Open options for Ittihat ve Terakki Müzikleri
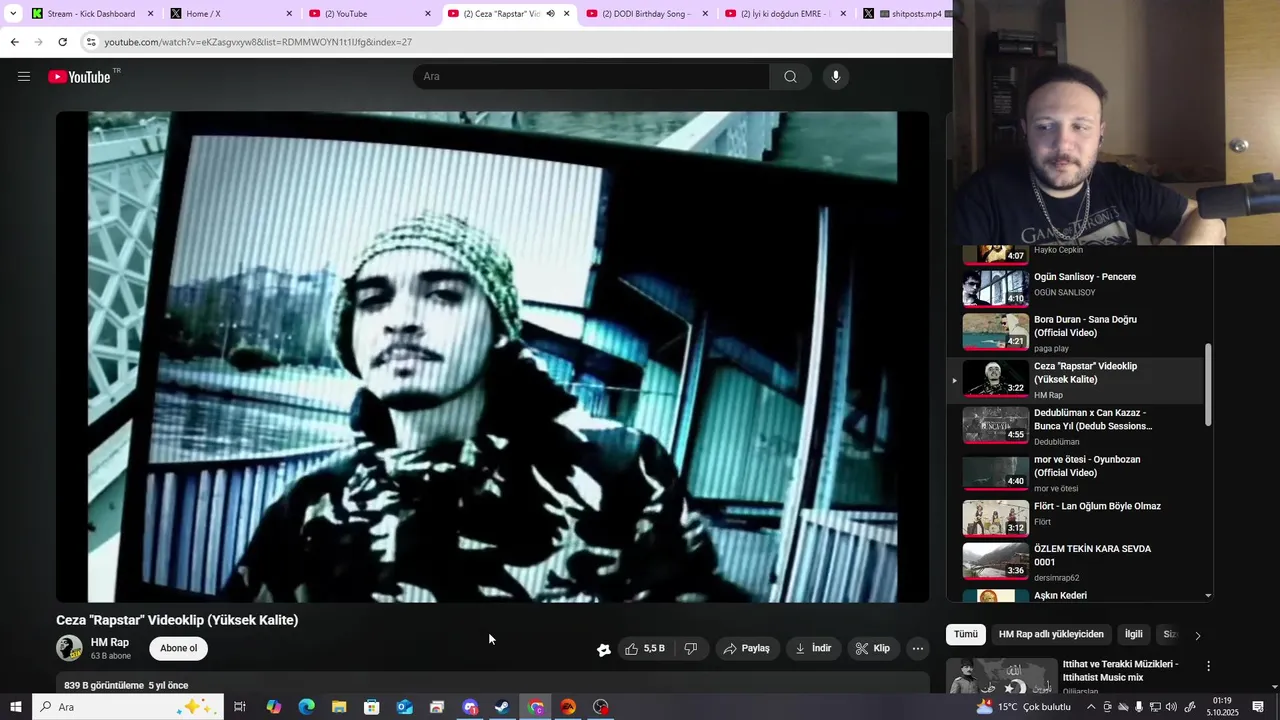 pos(1208,666)
